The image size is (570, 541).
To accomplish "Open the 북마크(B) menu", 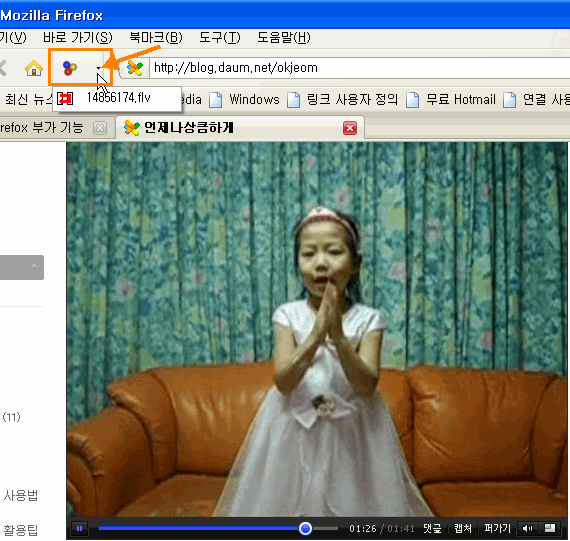I will 156,37.
